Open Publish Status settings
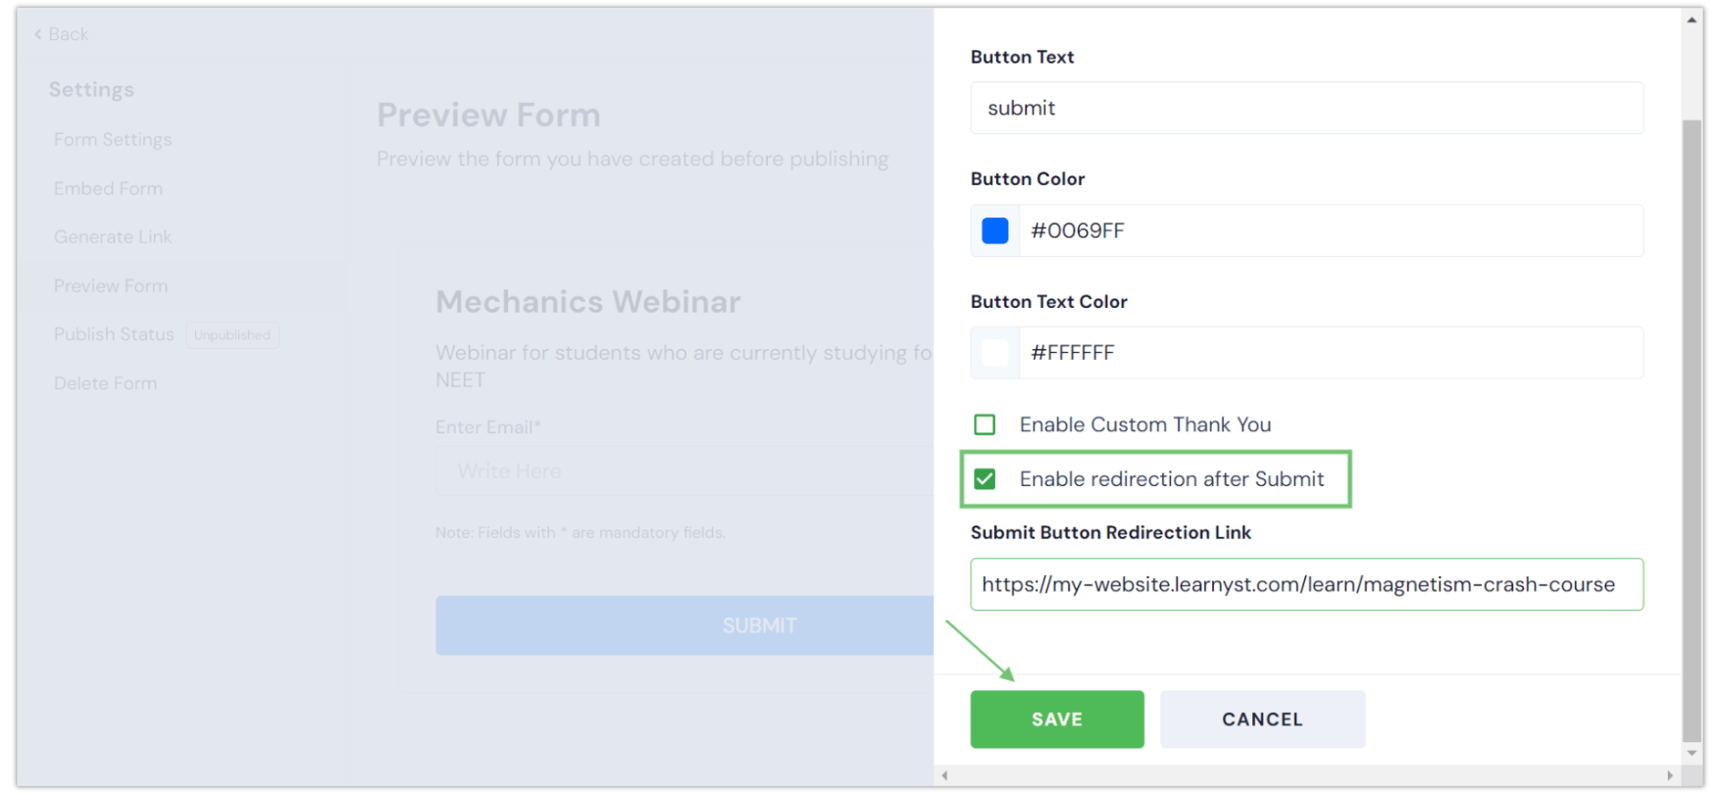This screenshot has width=1720, height=794. pos(114,334)
